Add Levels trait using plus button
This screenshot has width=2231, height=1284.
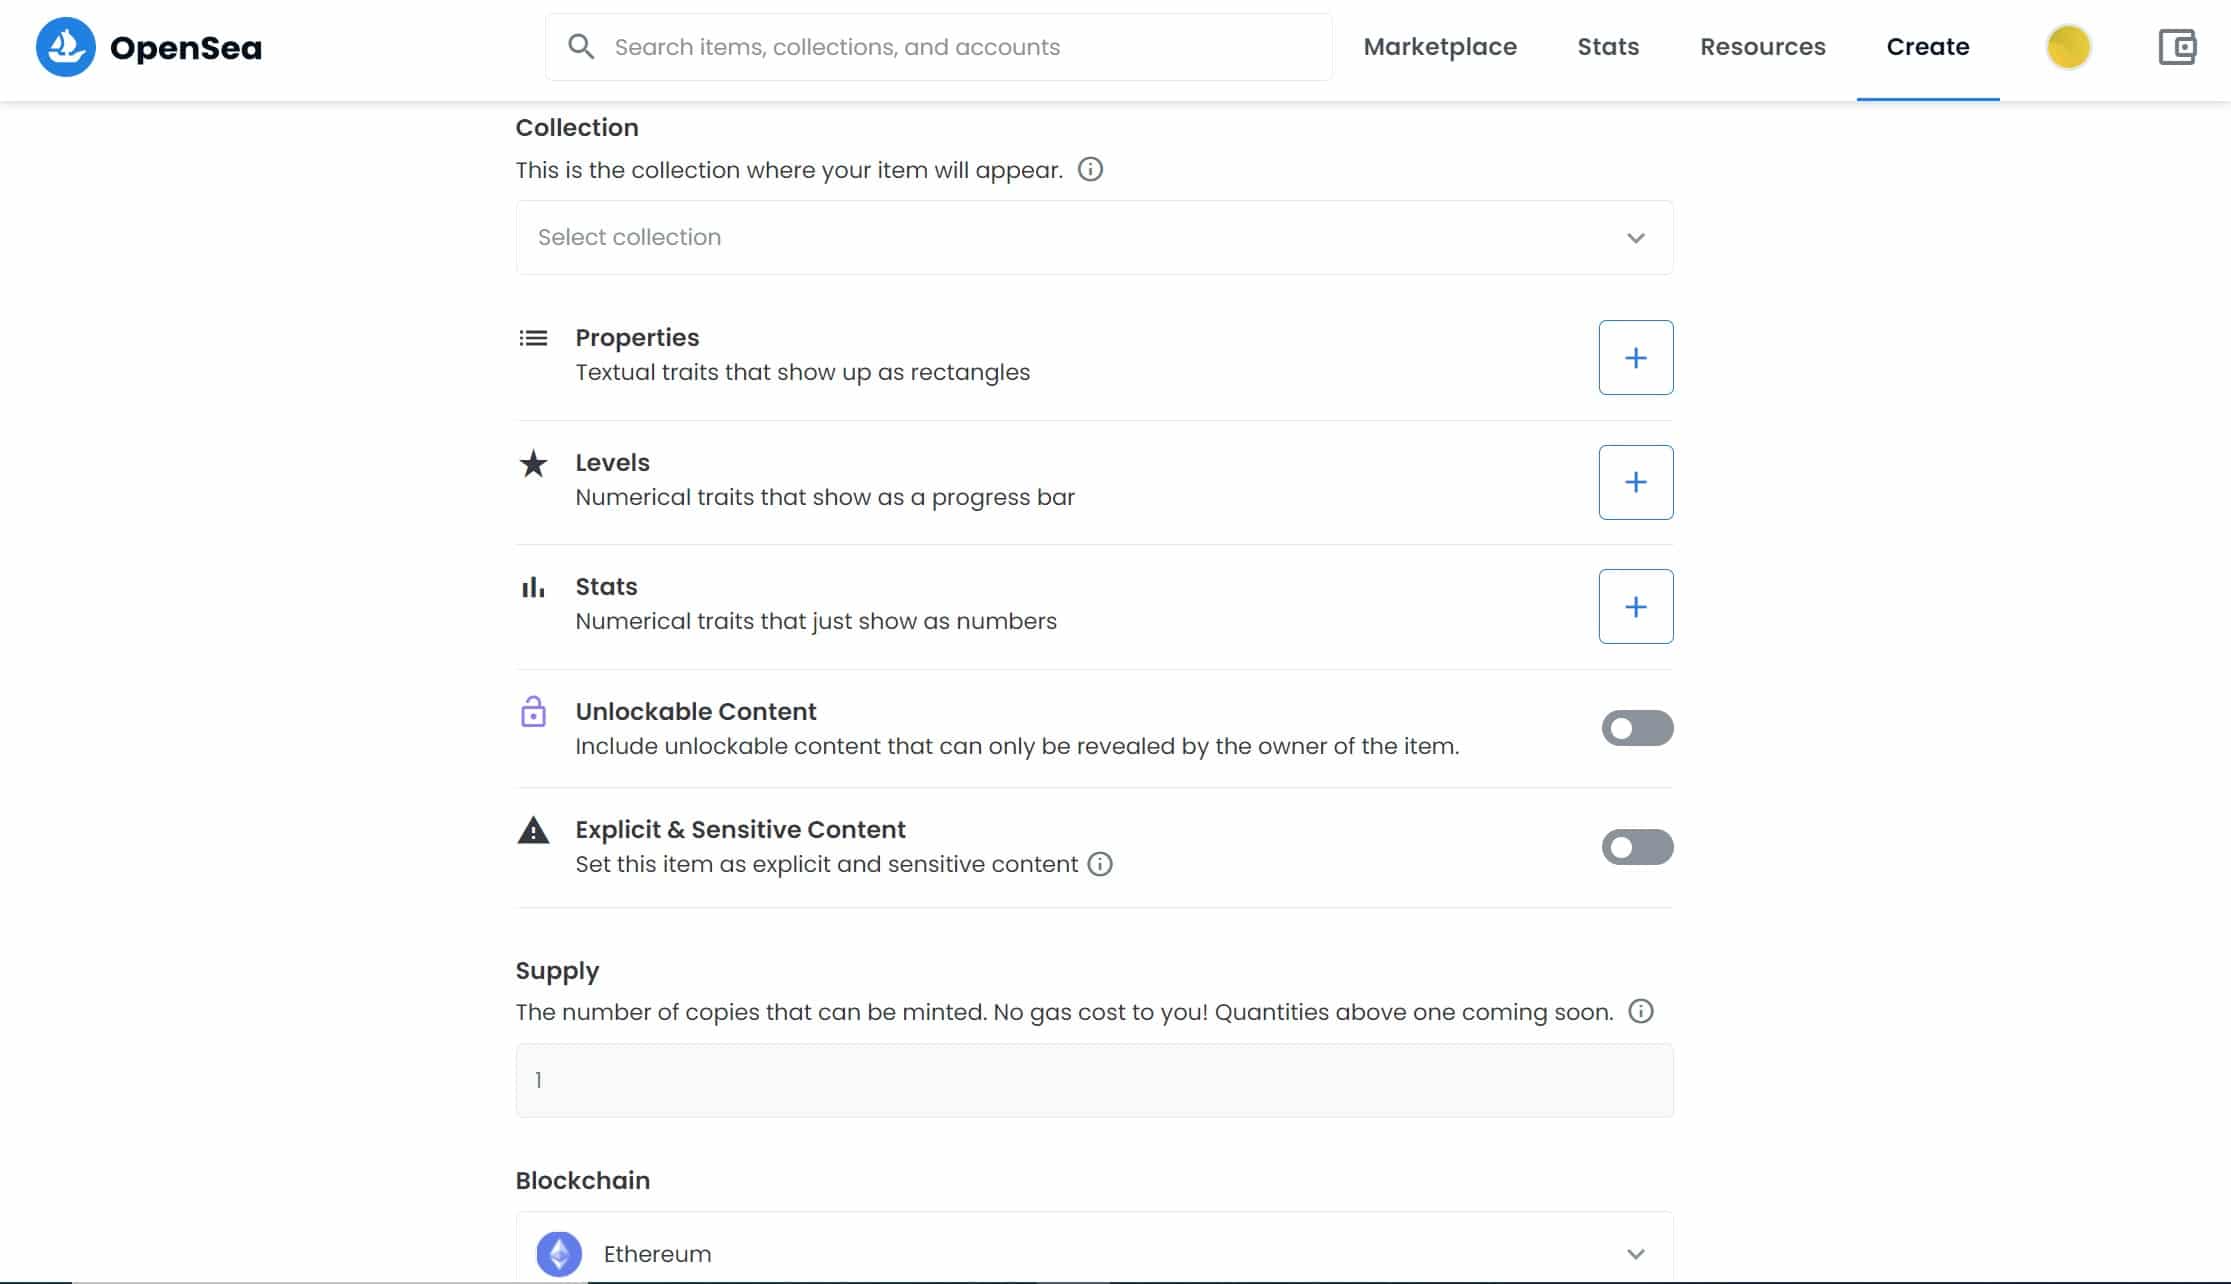coord(1635,482)
